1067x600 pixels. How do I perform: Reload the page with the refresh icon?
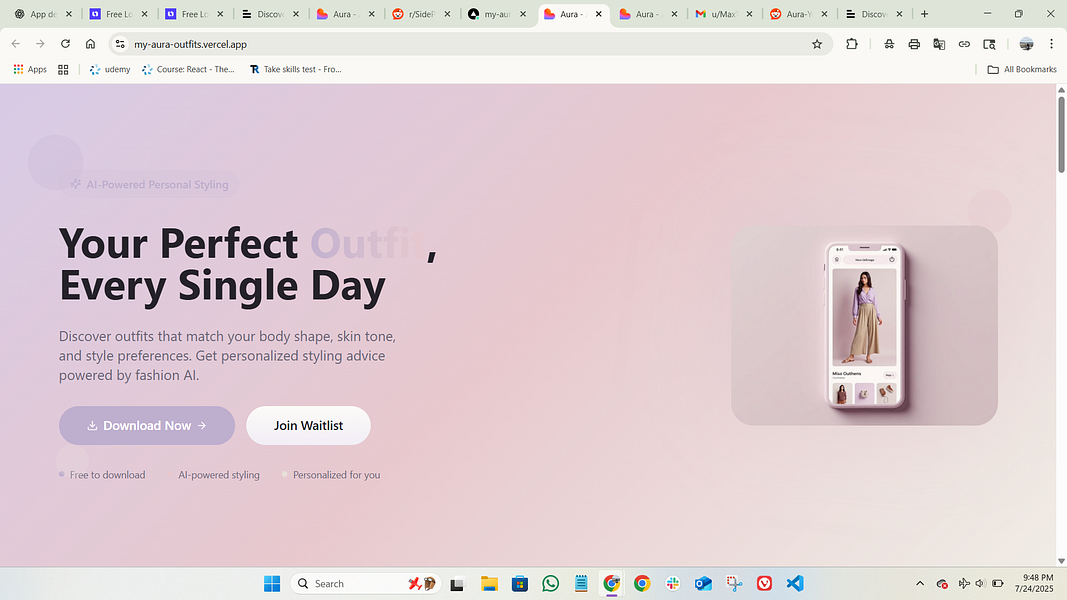[x=65, y=44]
